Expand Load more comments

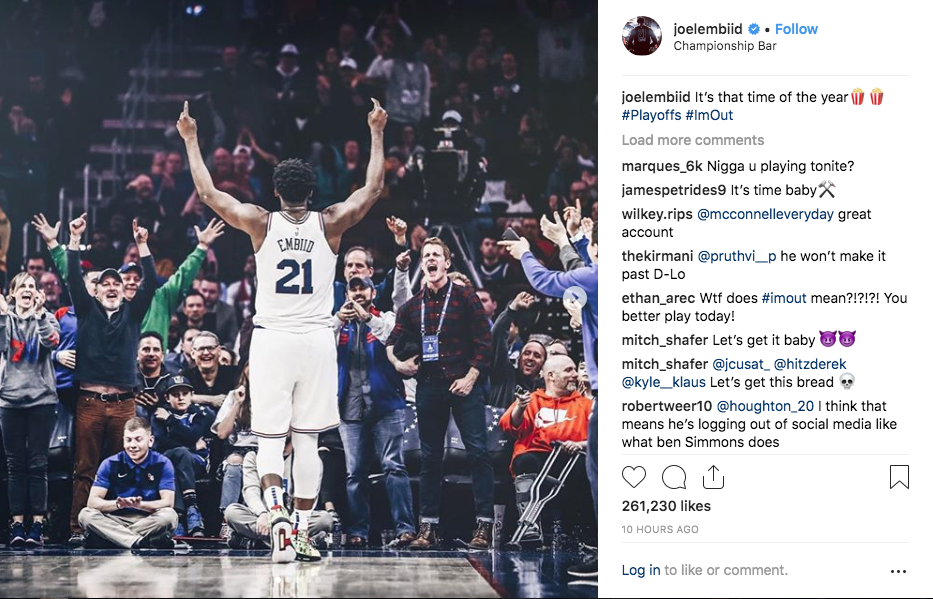693,140
